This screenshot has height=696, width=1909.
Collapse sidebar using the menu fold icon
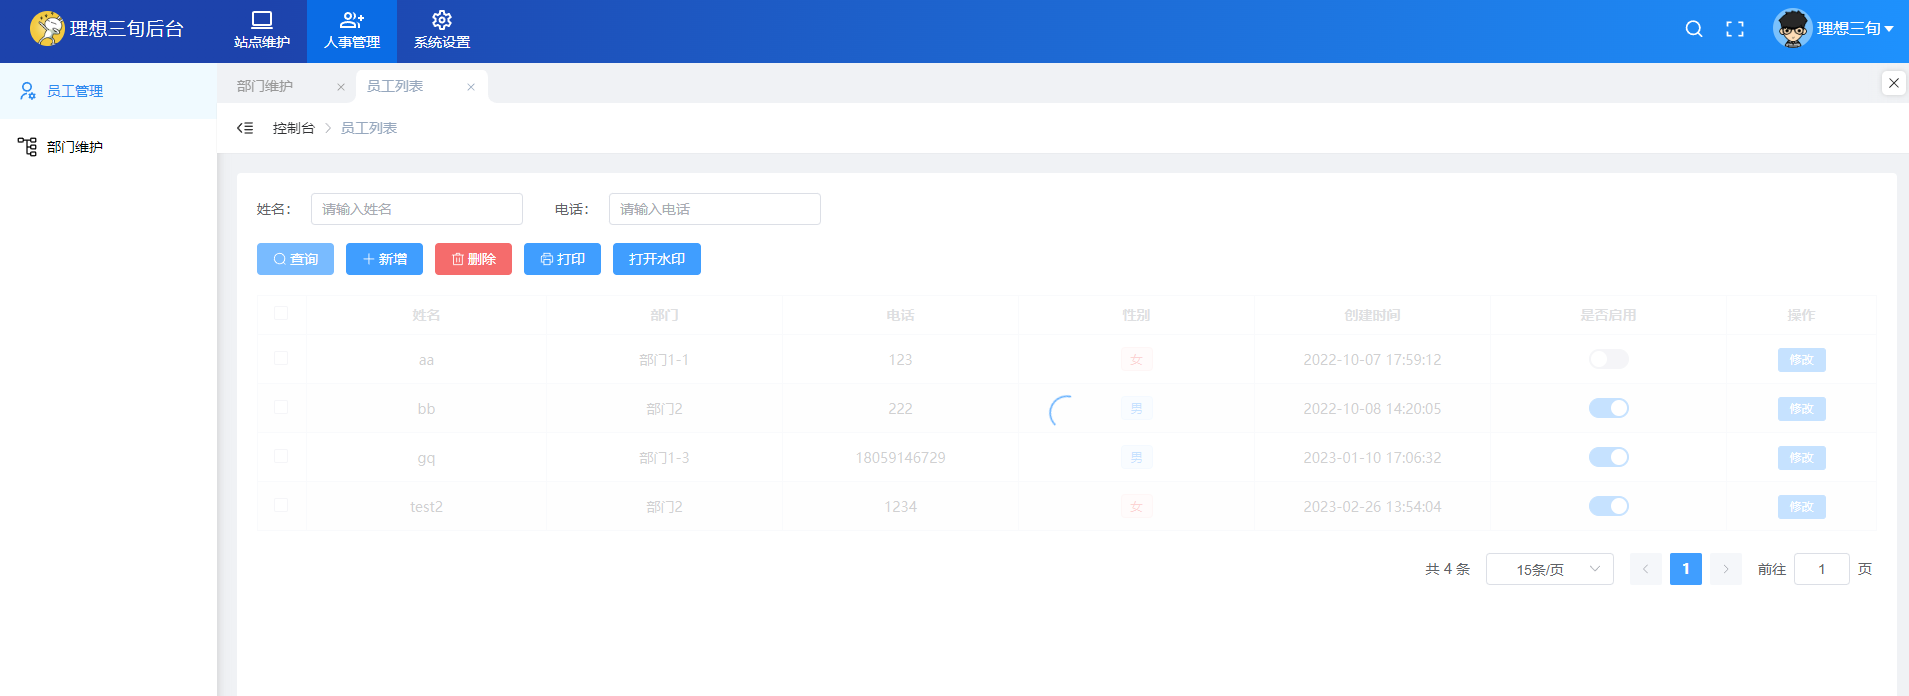click(x=245, y=128)
